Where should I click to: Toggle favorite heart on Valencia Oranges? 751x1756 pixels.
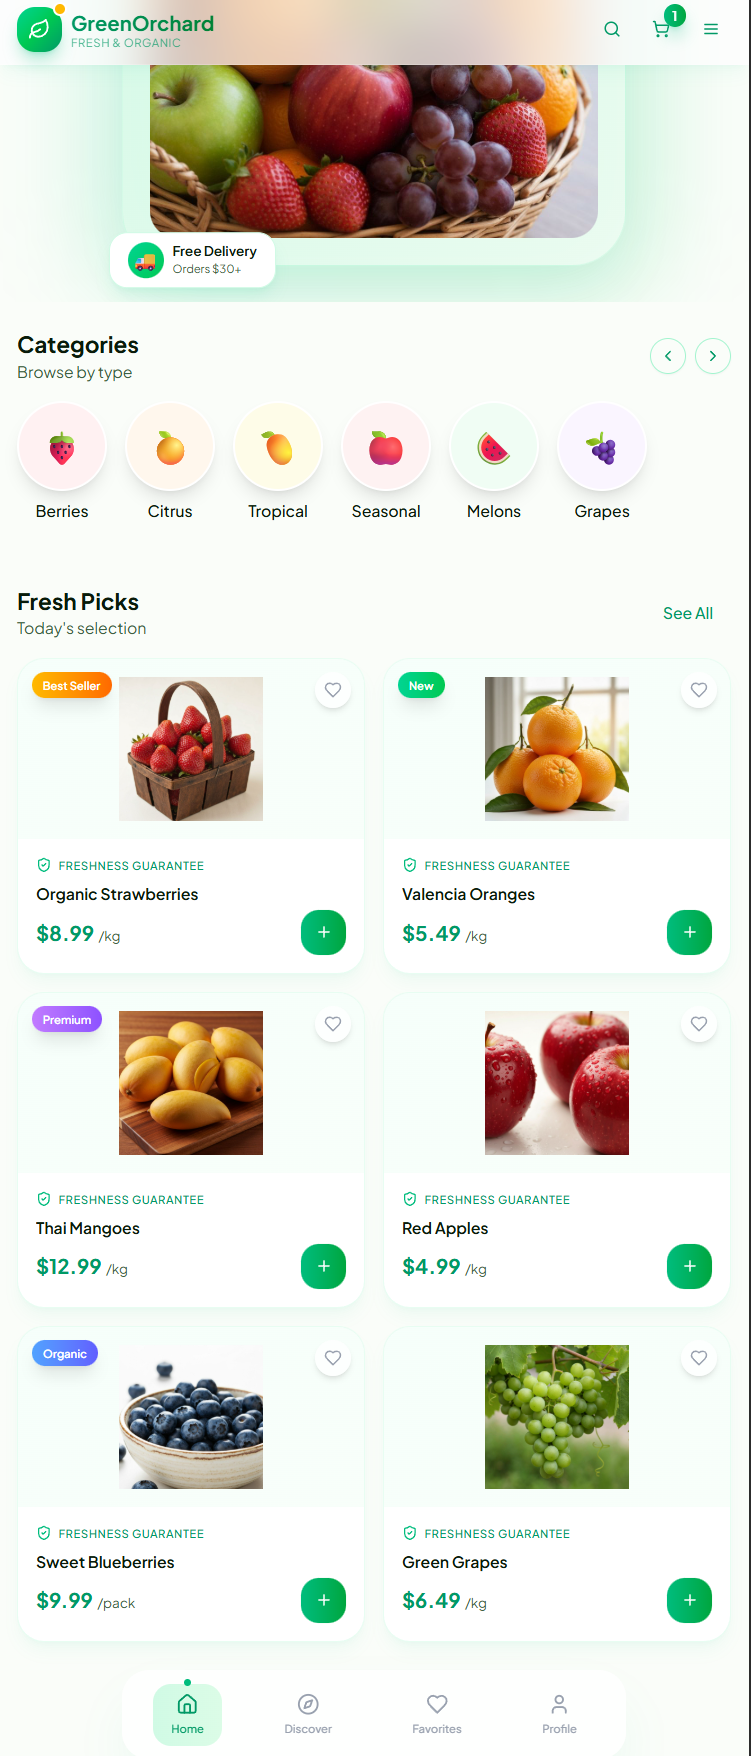point(699,690)
